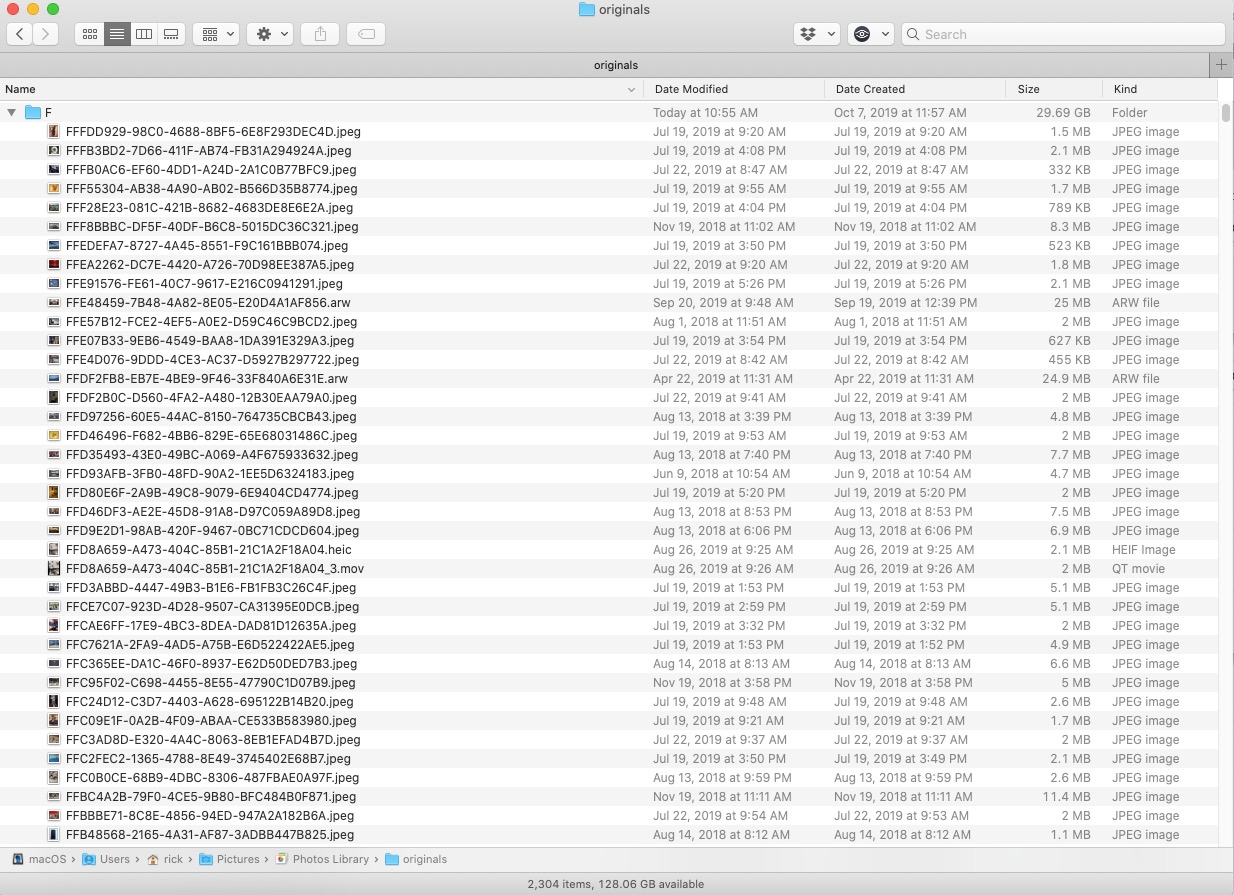Viewport: 1234px width, 895px height.
Task: Switch to icon view
Action: click(90, 34)
